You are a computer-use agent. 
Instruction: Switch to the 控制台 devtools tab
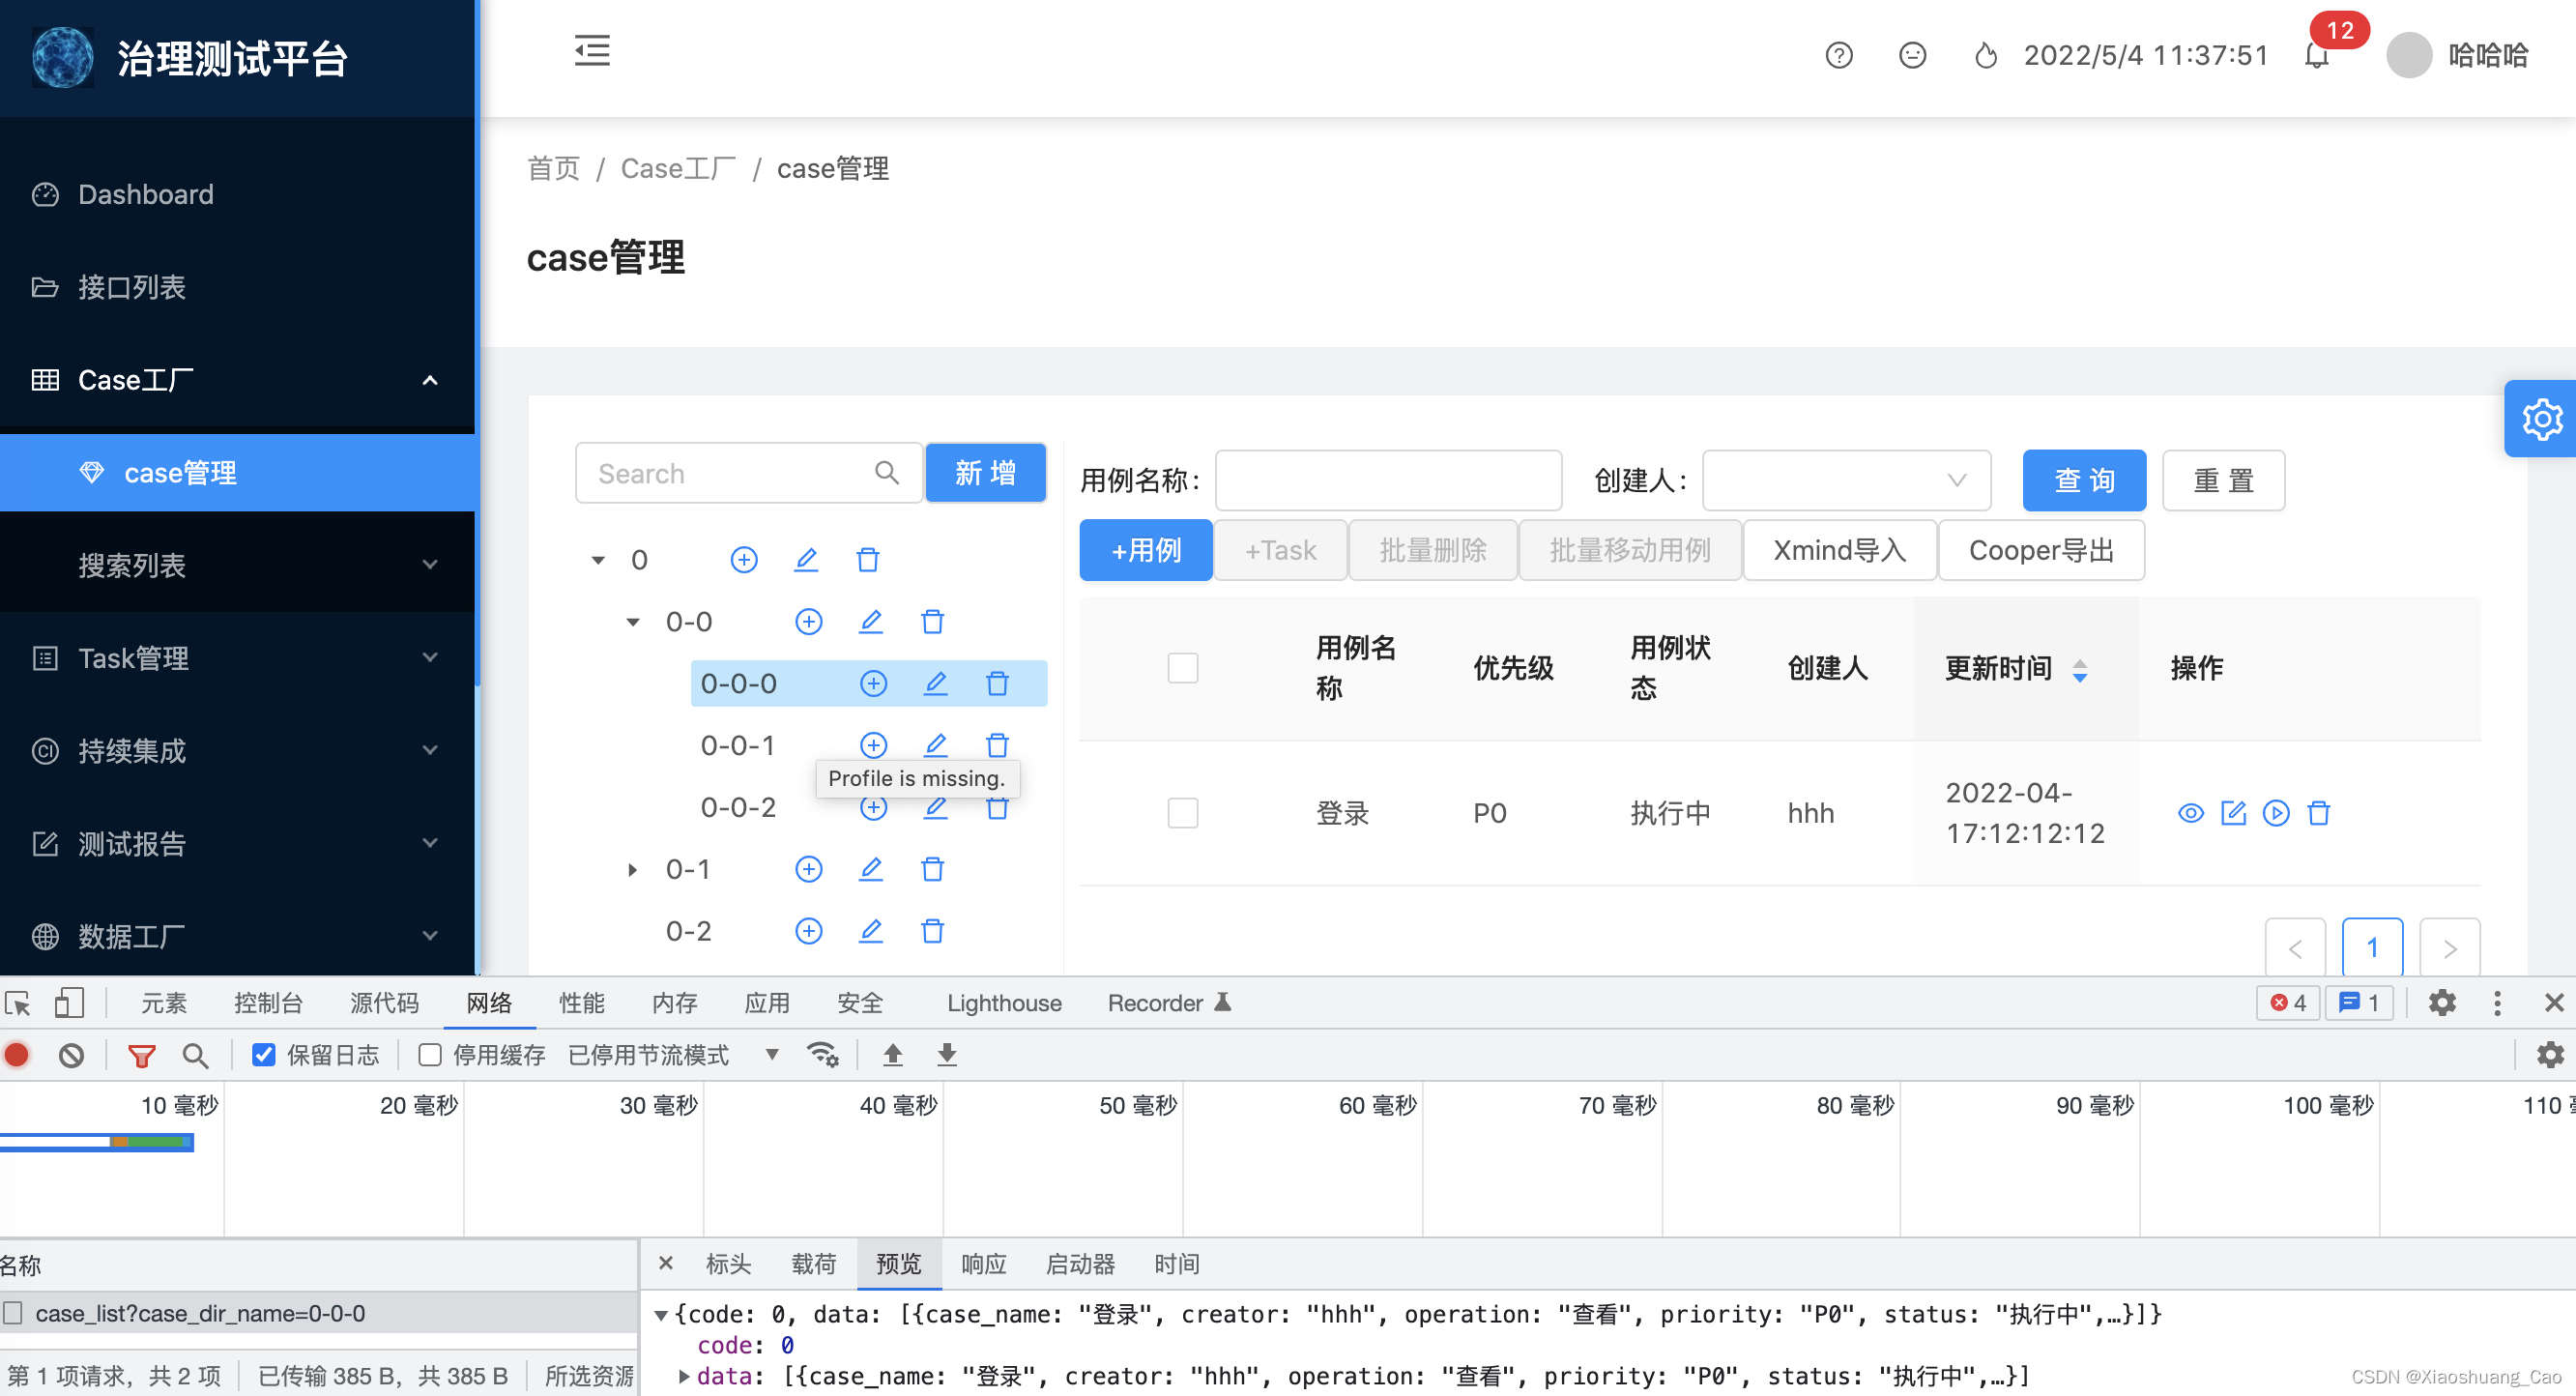coord(267,1003)
